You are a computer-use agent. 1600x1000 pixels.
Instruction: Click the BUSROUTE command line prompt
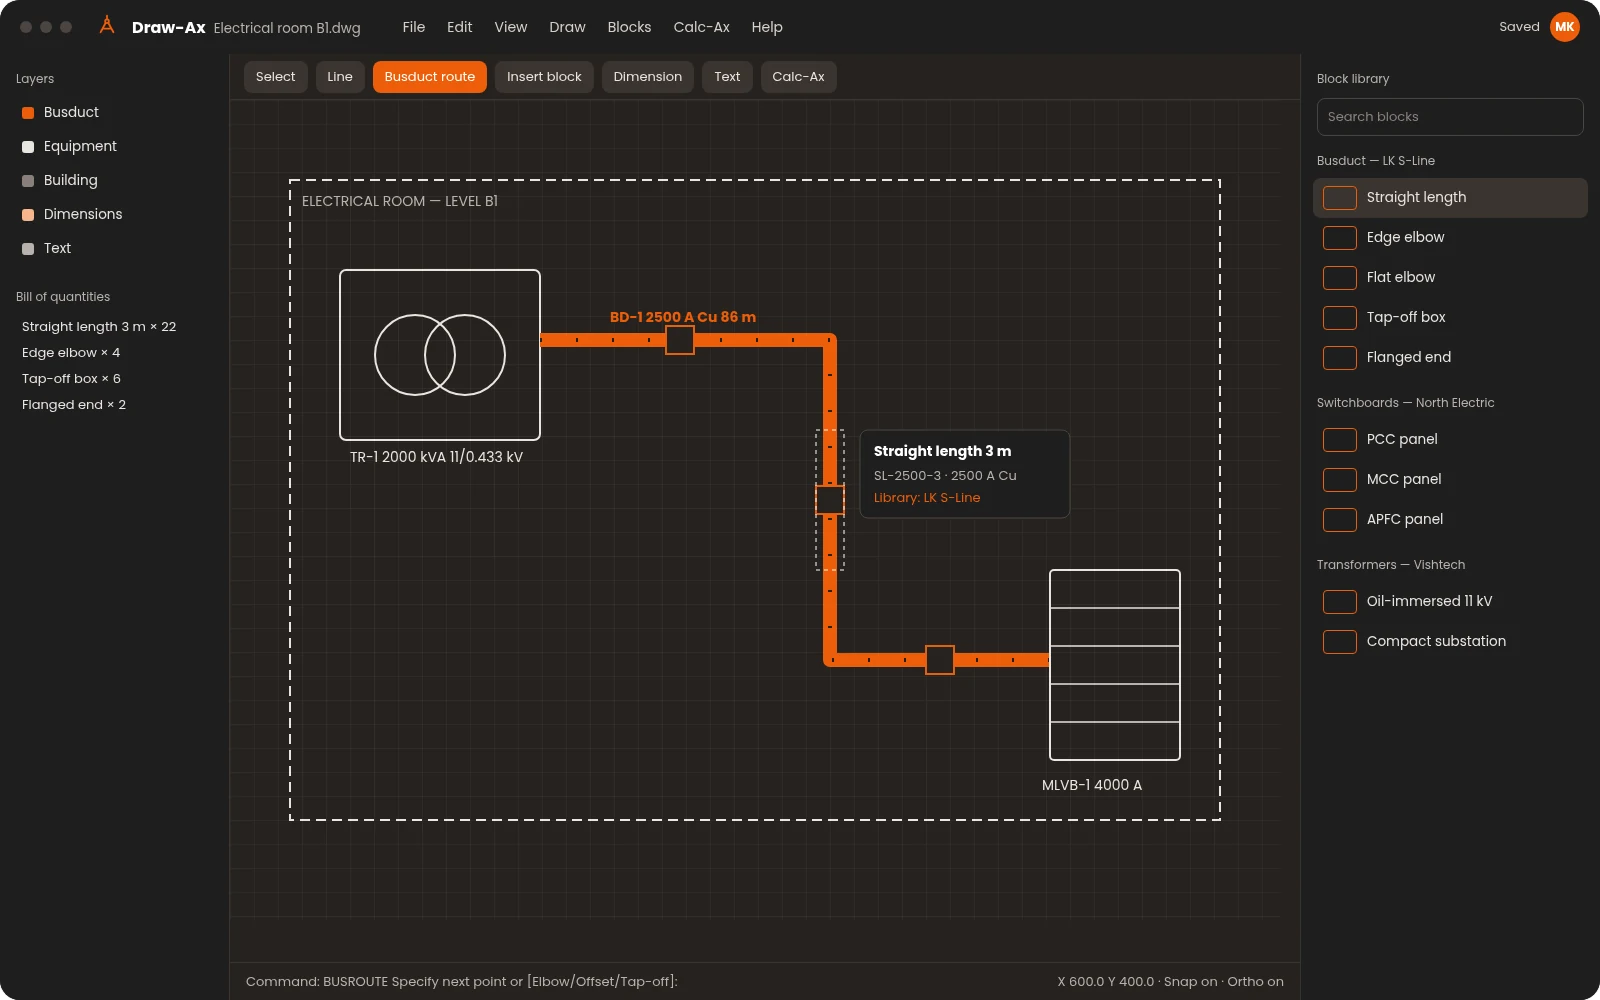(462, 982)
